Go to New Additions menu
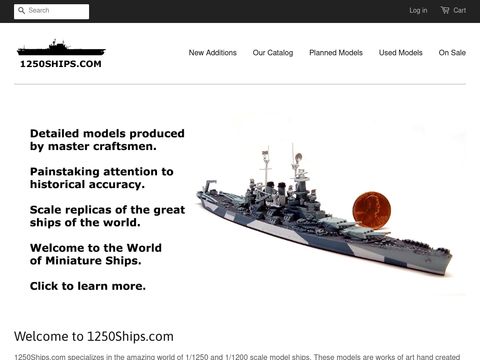 (213, 53)
